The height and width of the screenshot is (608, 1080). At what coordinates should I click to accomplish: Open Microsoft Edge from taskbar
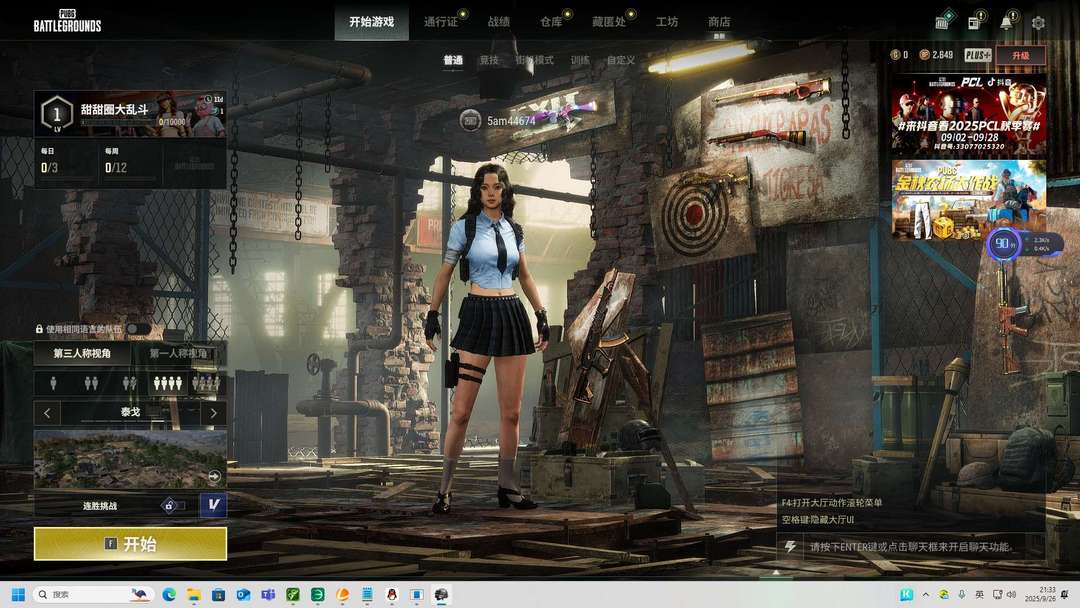(169, 594)
